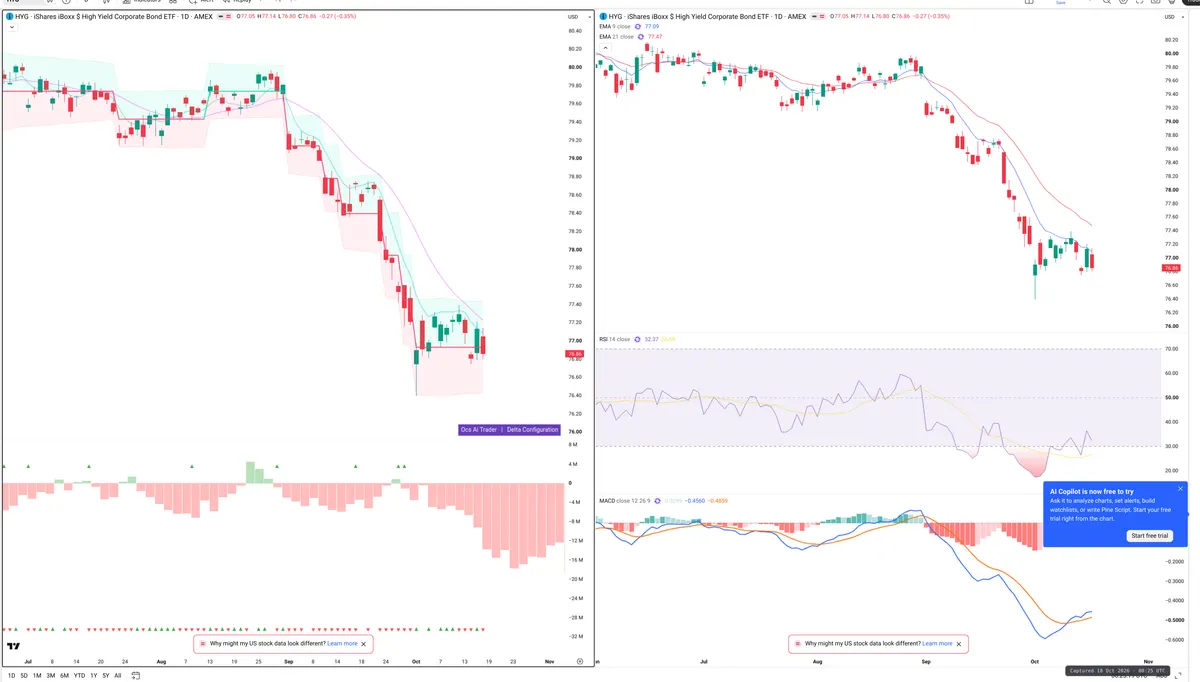Click the EMA 21 status icon
The height and width of the screenshot is (682, 1200).
pos(642,37)
